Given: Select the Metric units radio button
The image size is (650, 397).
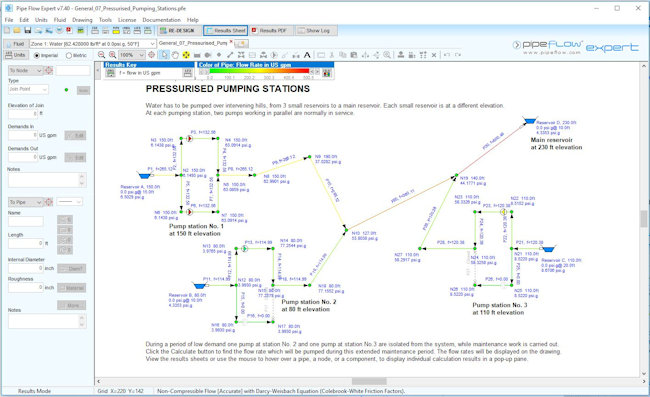Looking at the screenshot, I should click(68, 56).
